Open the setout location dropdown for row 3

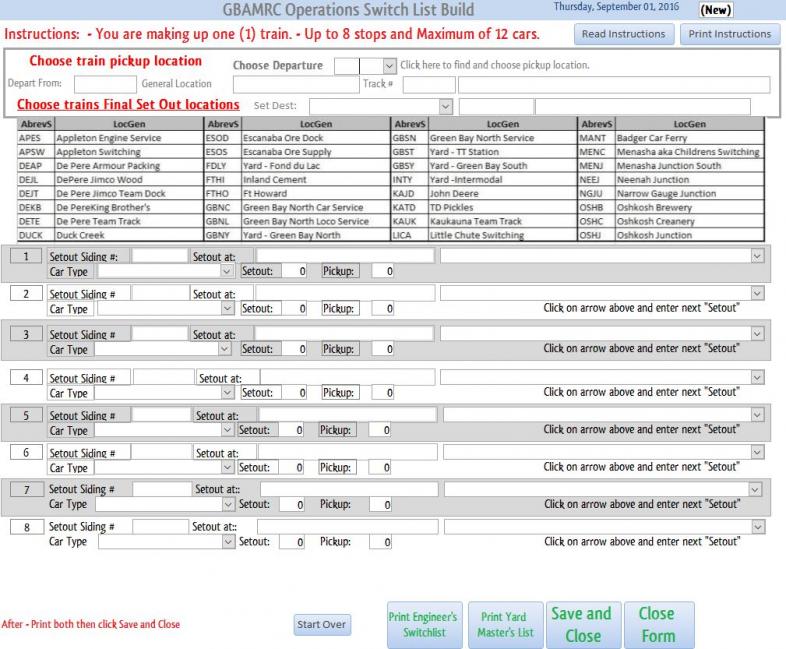(x=757, y=333)
